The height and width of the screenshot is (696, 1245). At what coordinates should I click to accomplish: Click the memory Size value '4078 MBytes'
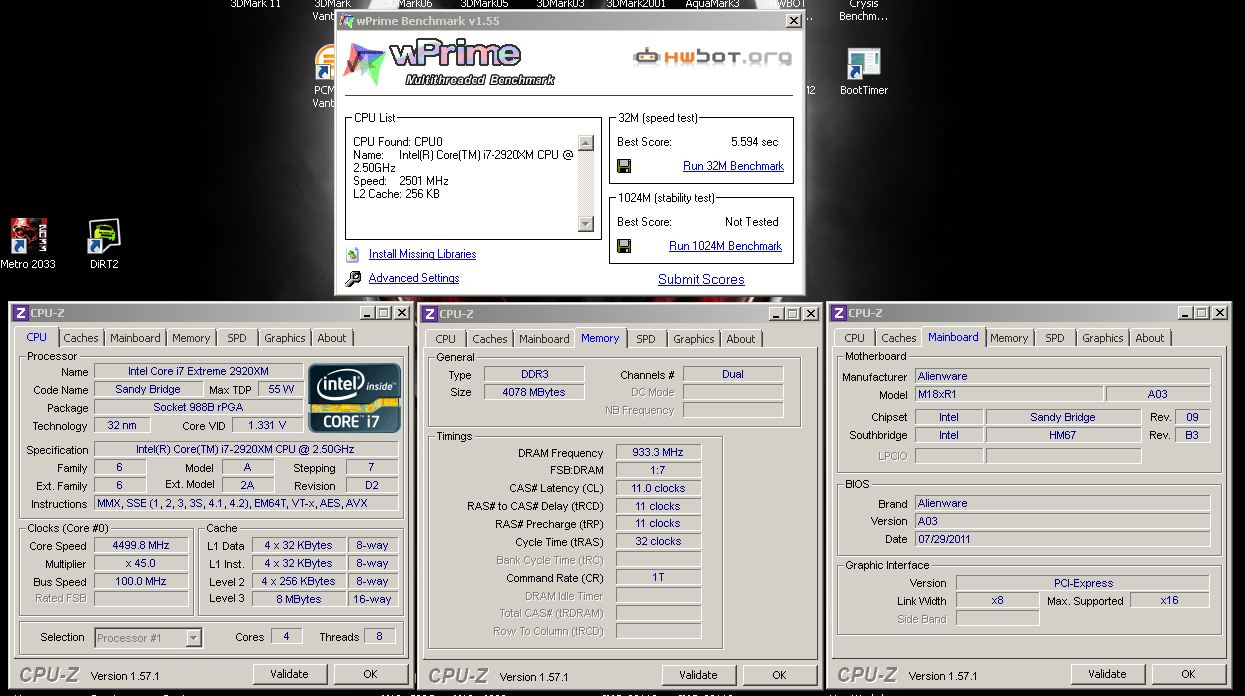pos(535,392)
